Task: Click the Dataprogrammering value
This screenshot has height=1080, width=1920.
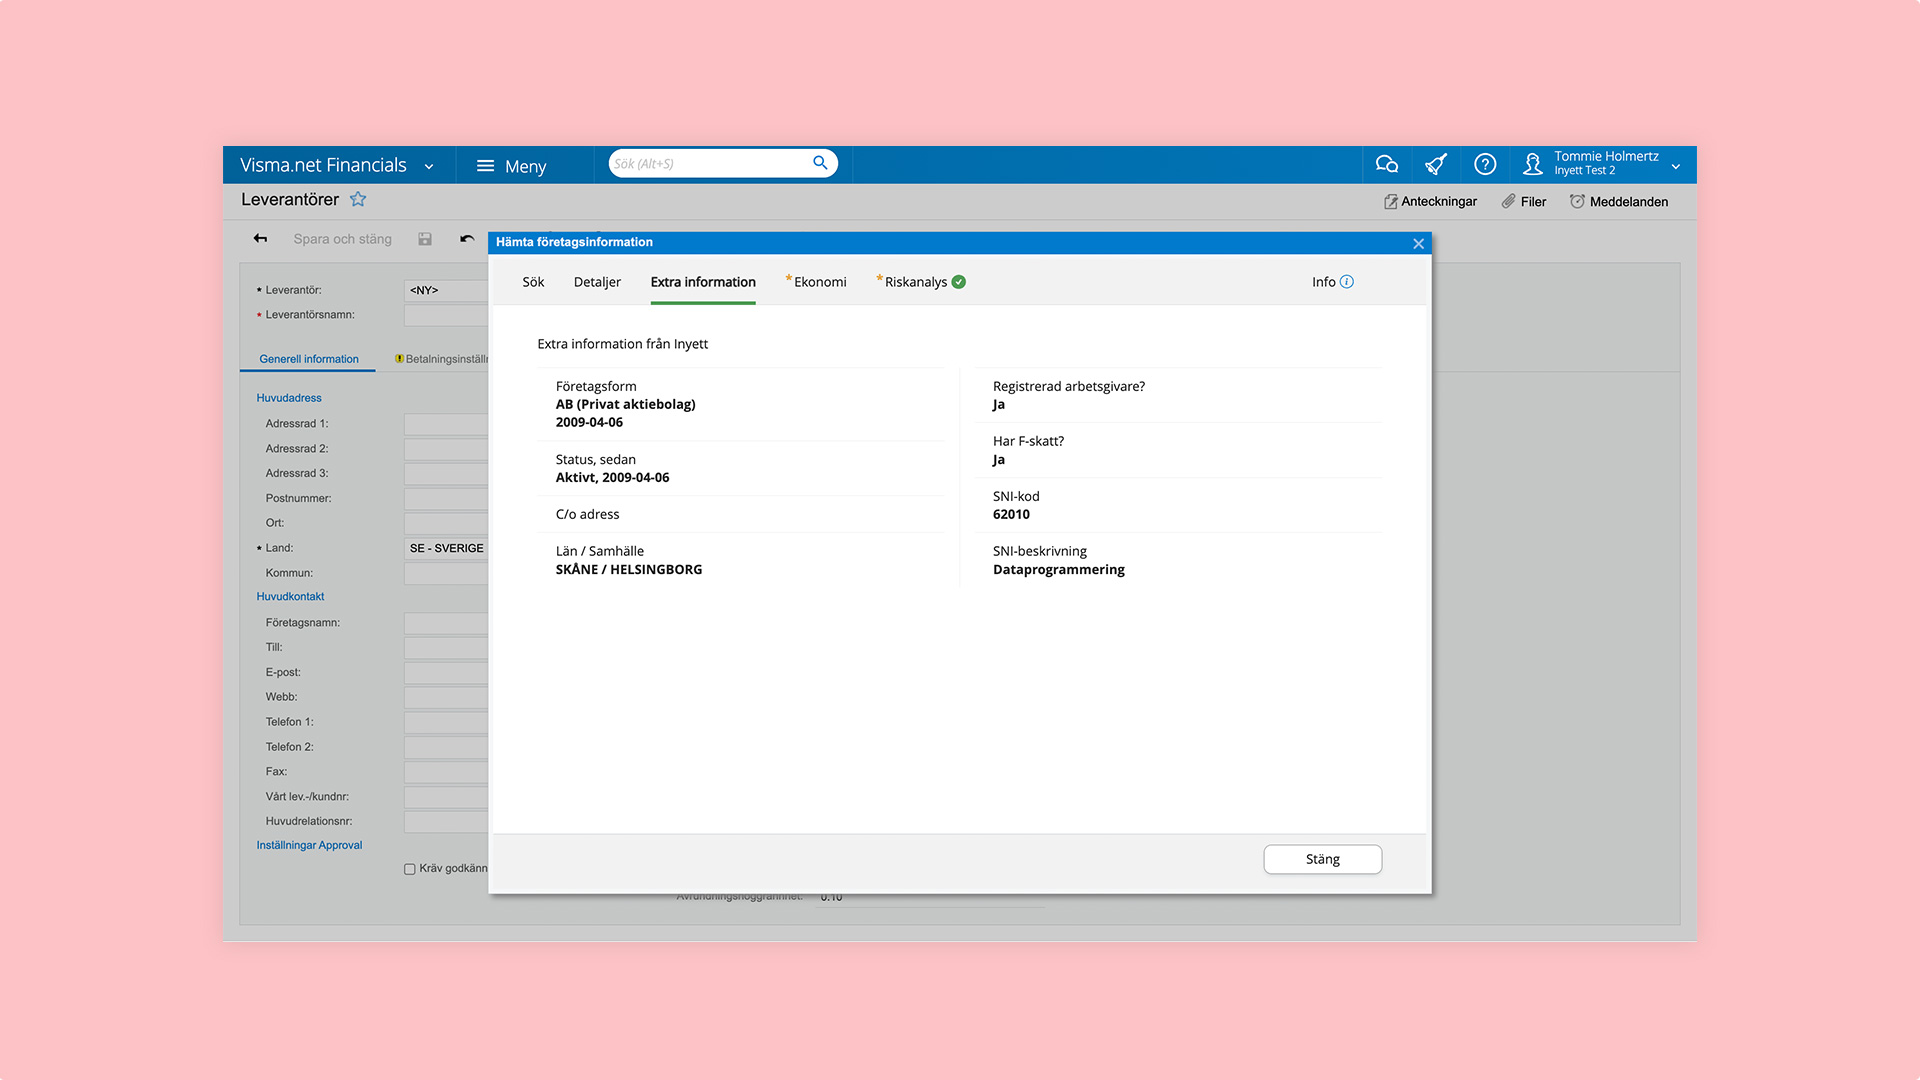Action: (x=1058, y=569)
